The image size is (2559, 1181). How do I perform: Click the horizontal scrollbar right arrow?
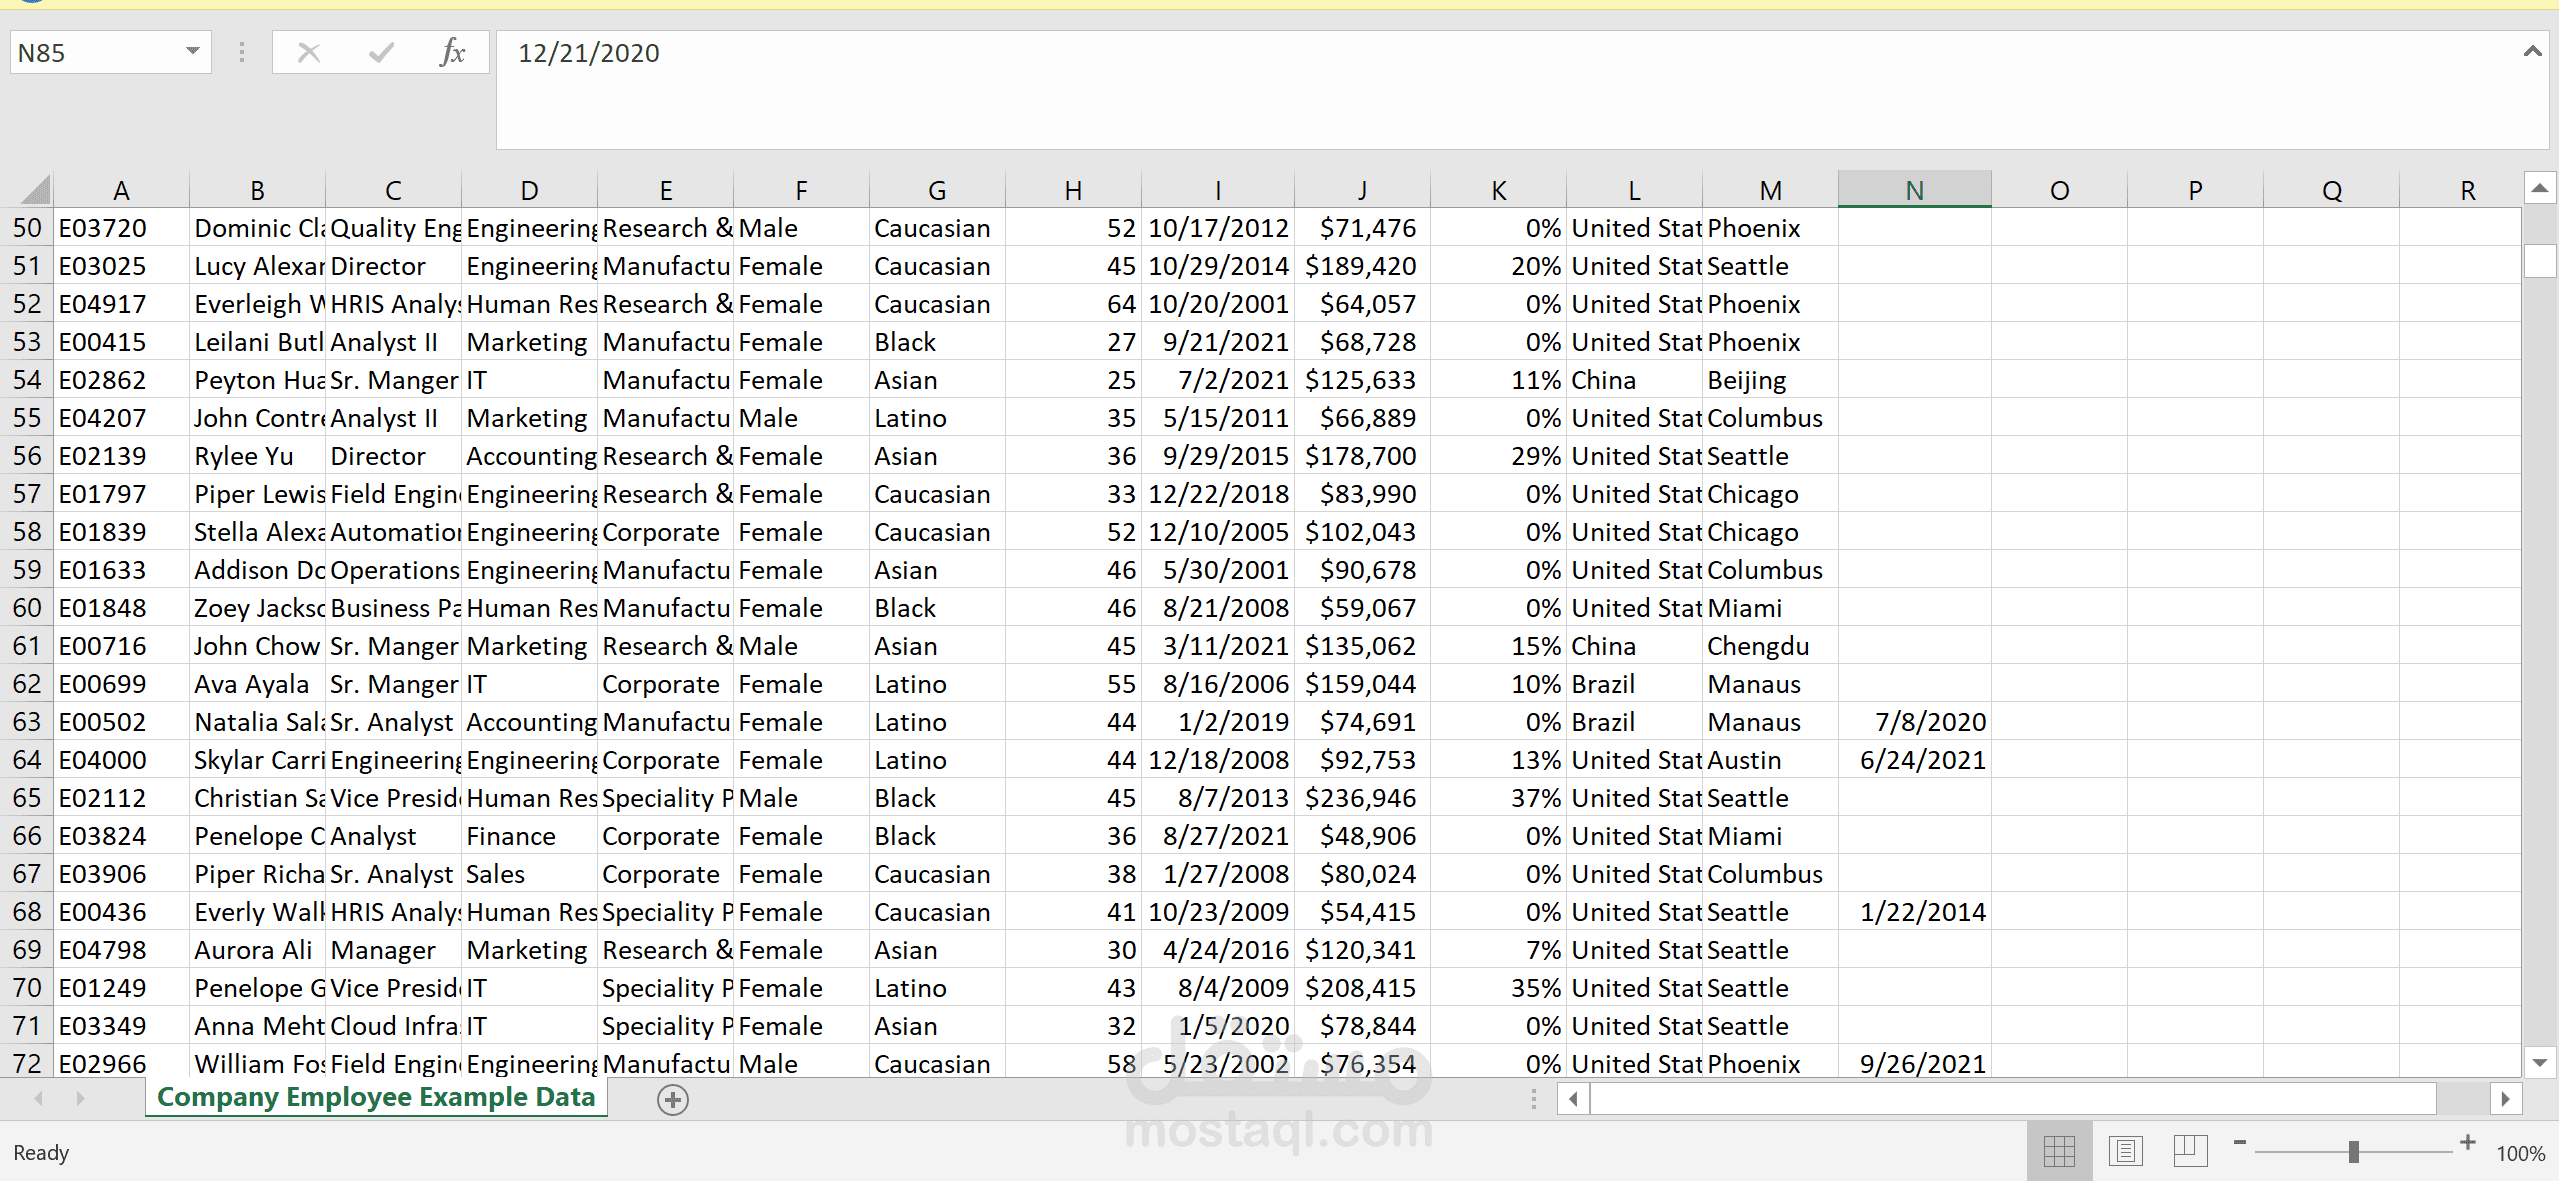click(x=2507, y=1098)
